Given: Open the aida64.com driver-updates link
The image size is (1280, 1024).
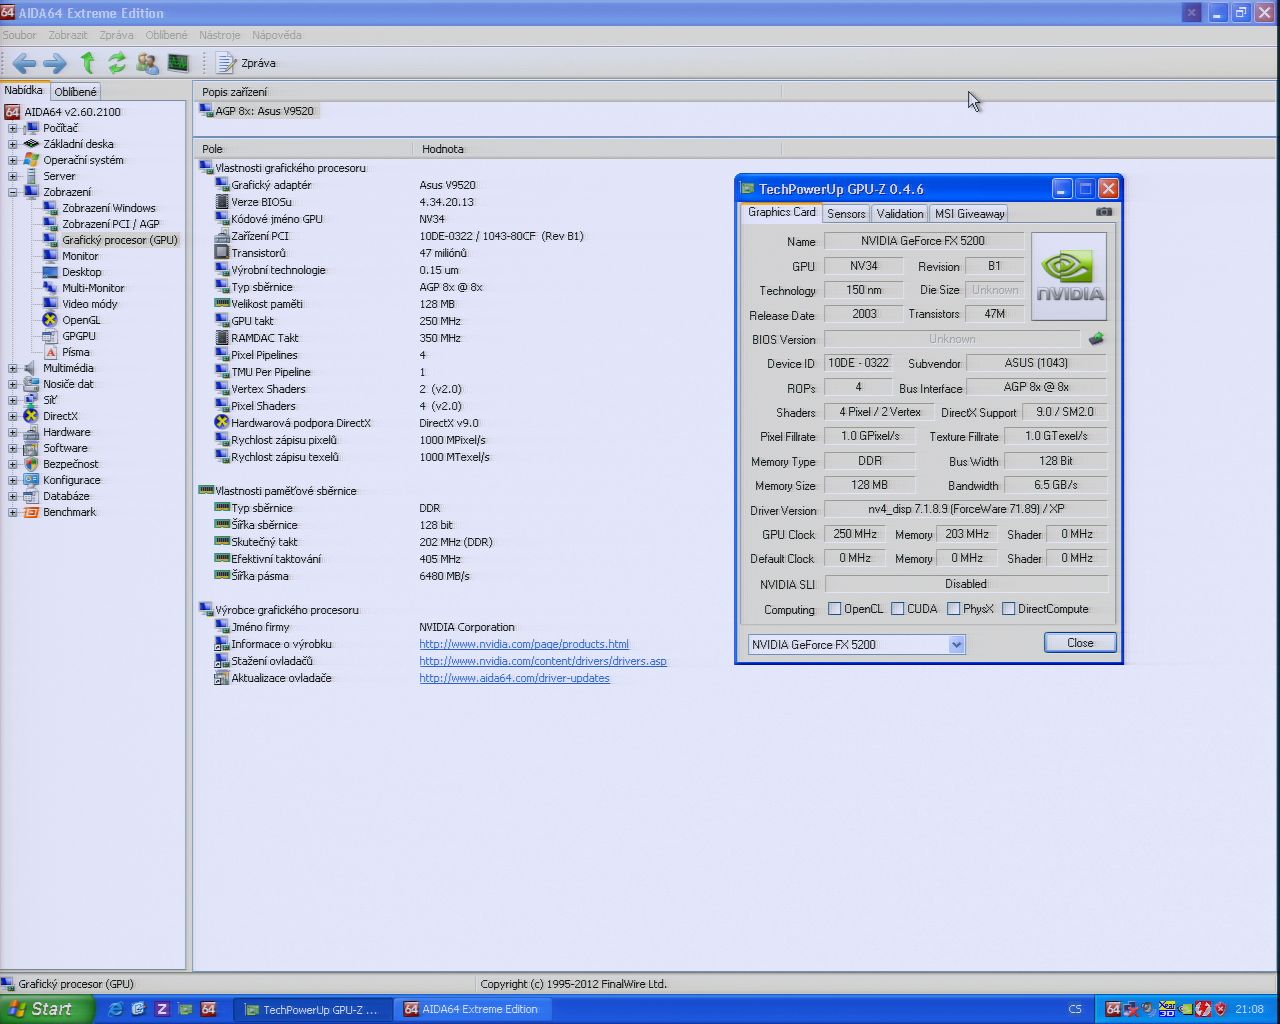Looking at the screenshot, I should [x=514, y=678].
